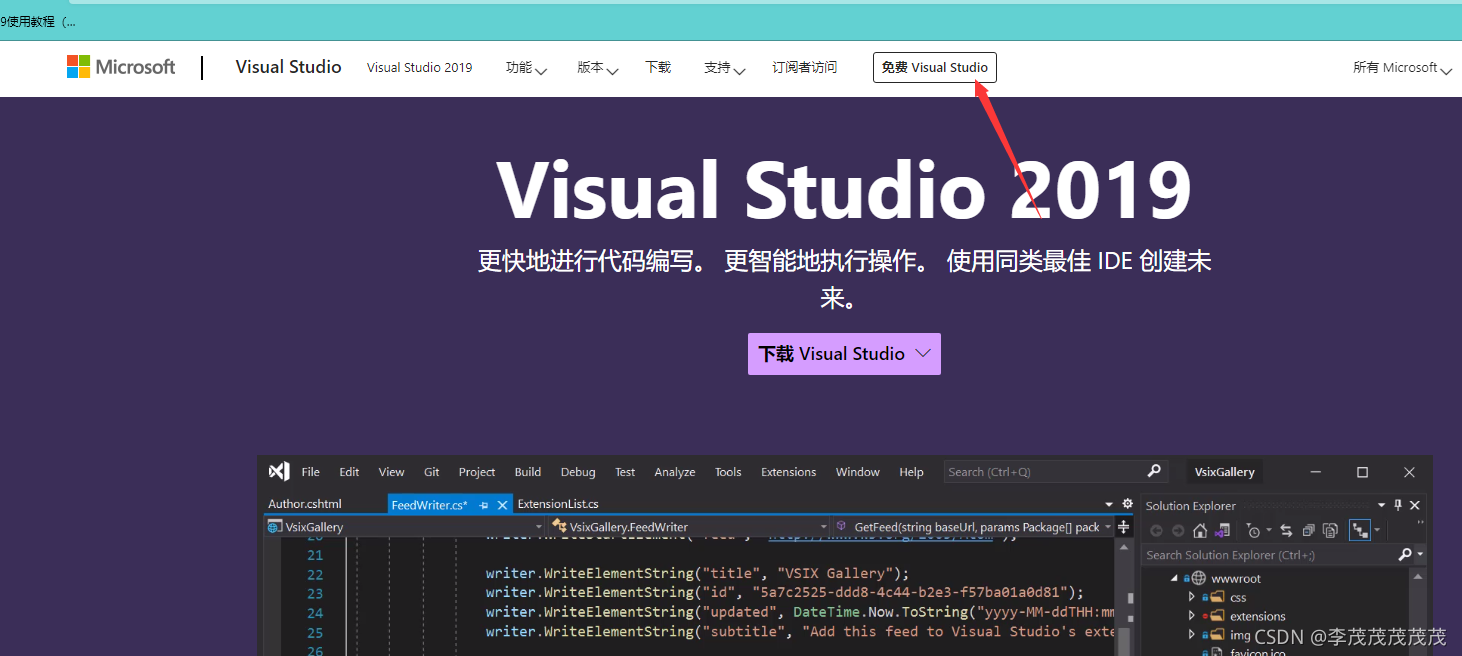Click the favicon.ico file icon
Screen dimensions: 1462x656
[1215, 652]
